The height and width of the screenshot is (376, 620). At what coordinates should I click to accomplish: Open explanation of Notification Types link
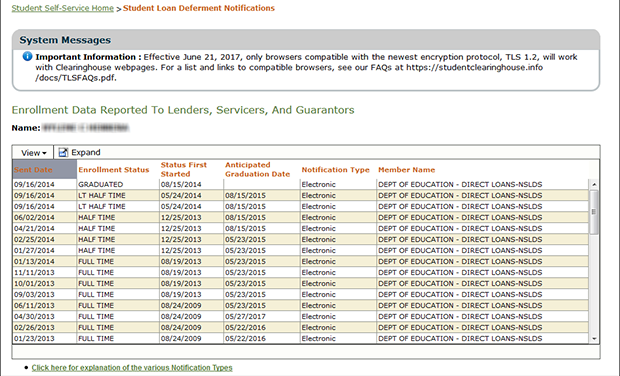132,368
